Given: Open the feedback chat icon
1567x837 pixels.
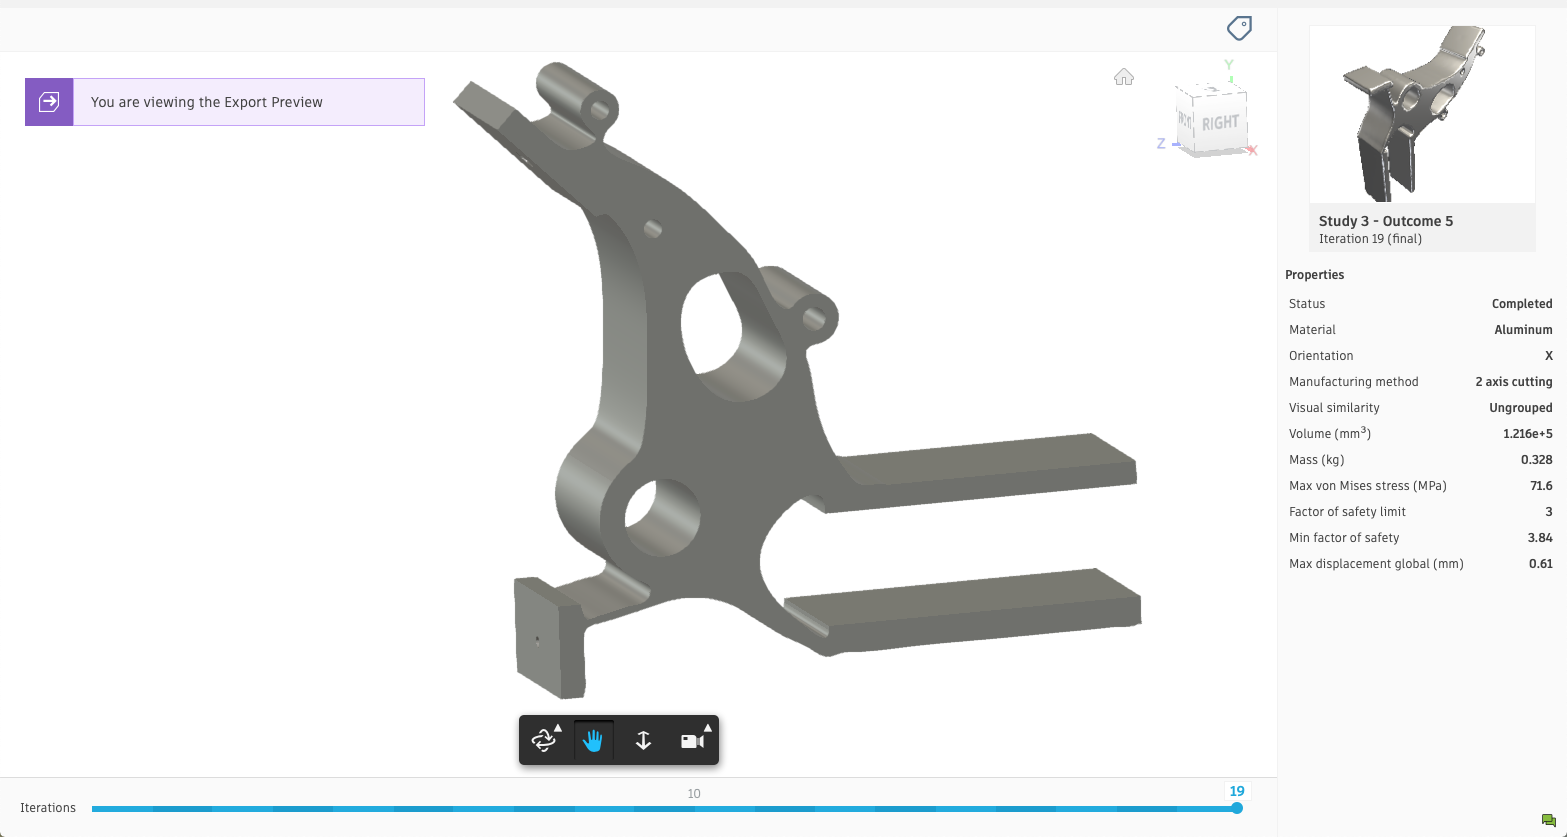Looking at the screenshot, I should (x=1549, y=821).
